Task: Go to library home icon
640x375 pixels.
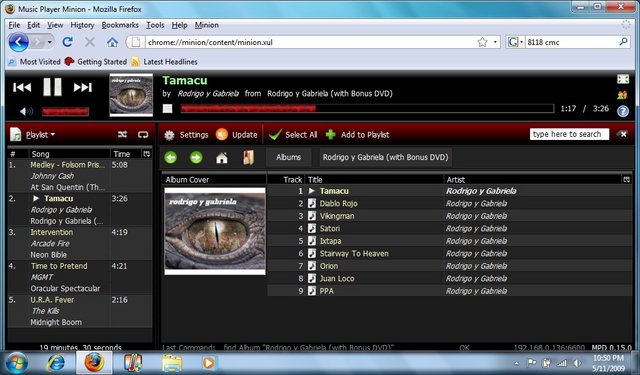Action: (x=222, y=158)
